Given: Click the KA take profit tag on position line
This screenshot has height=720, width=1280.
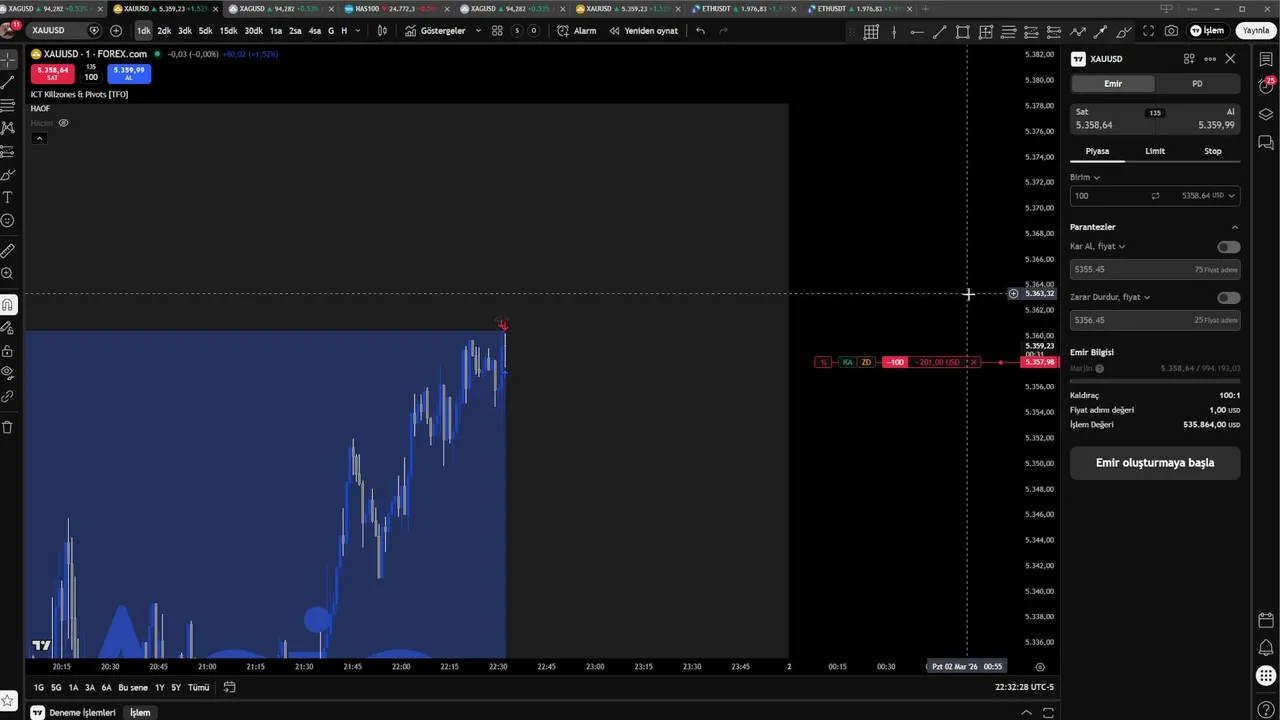Looking at the screenshot, I should tap(848, 362).
